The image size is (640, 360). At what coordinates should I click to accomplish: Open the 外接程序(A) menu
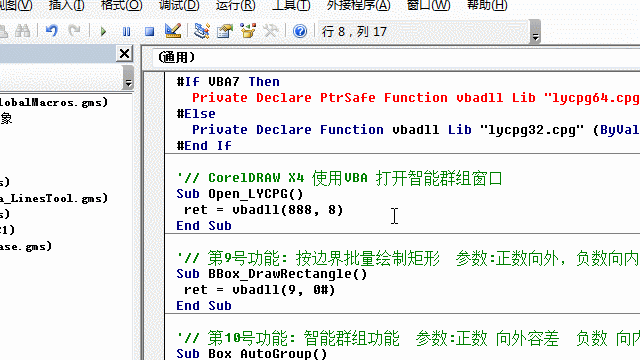pos(358,6)
